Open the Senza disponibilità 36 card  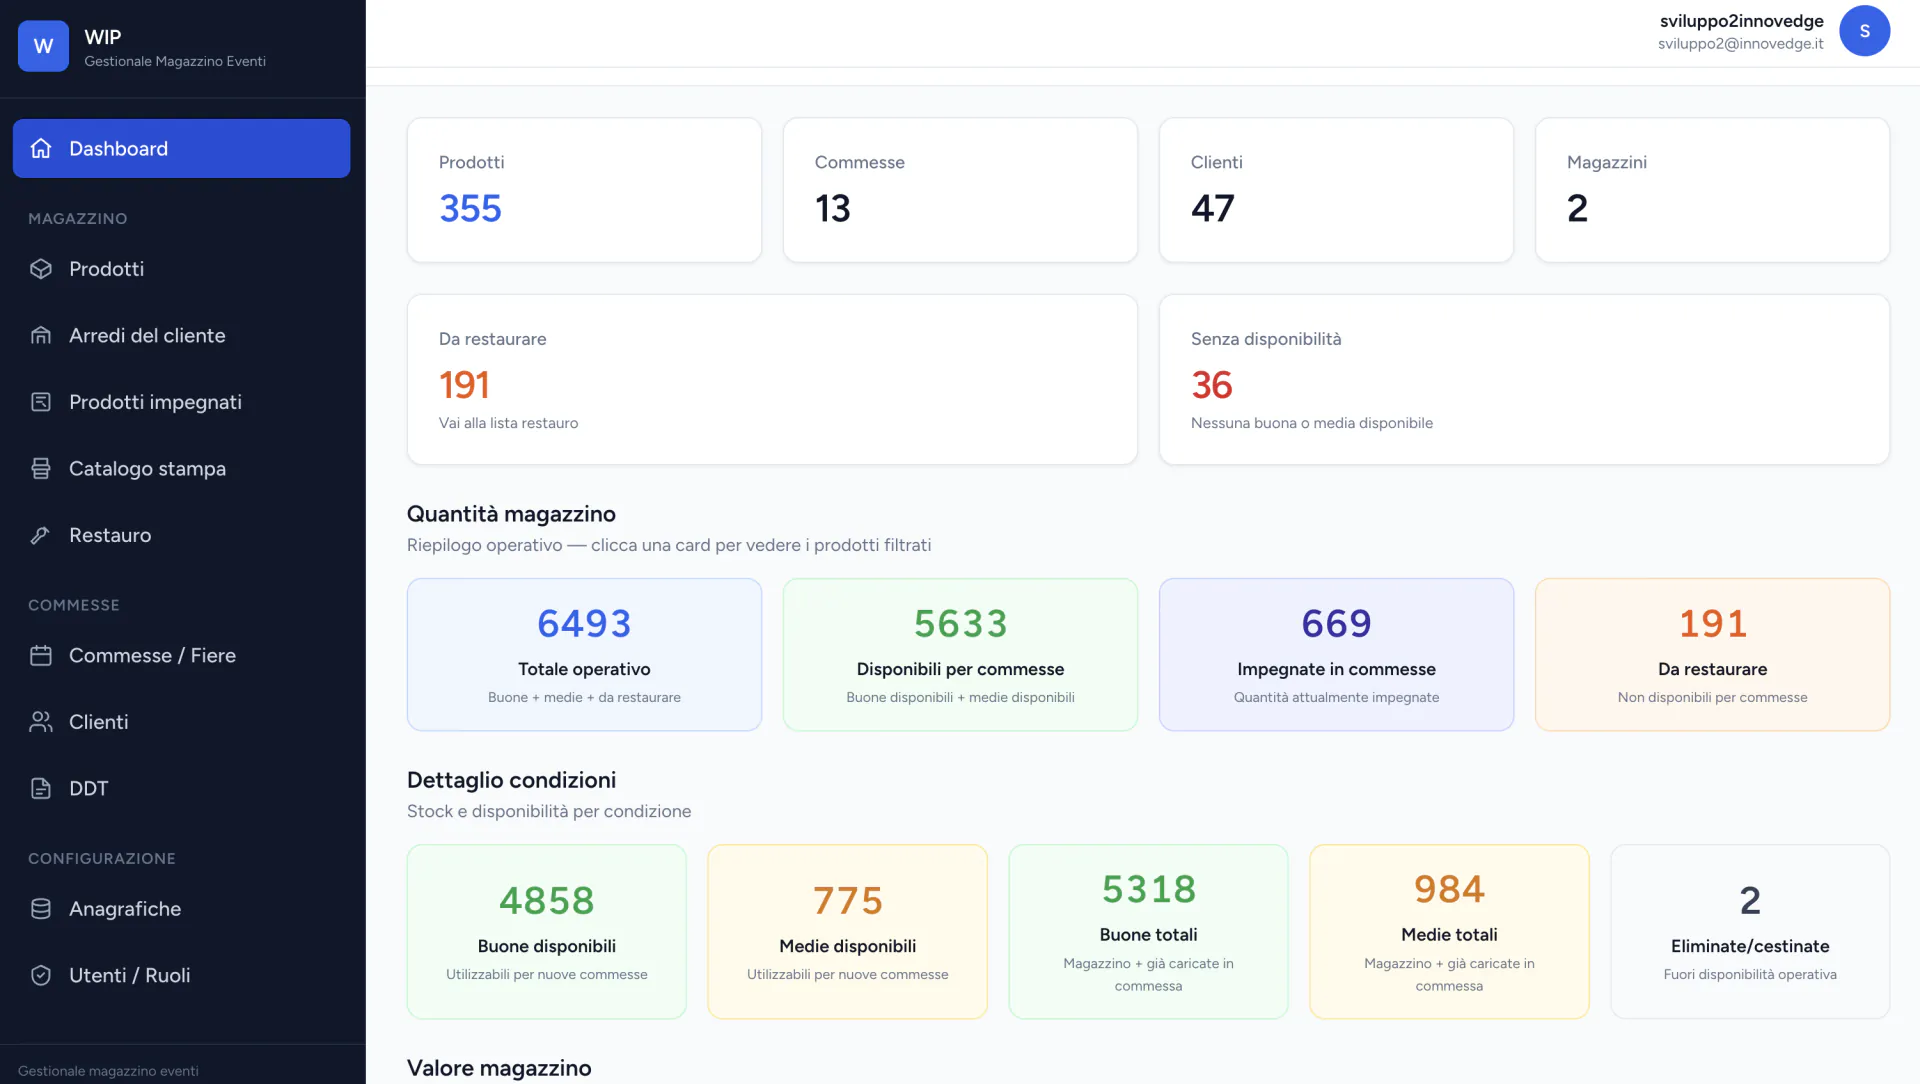pos(1524,379)
